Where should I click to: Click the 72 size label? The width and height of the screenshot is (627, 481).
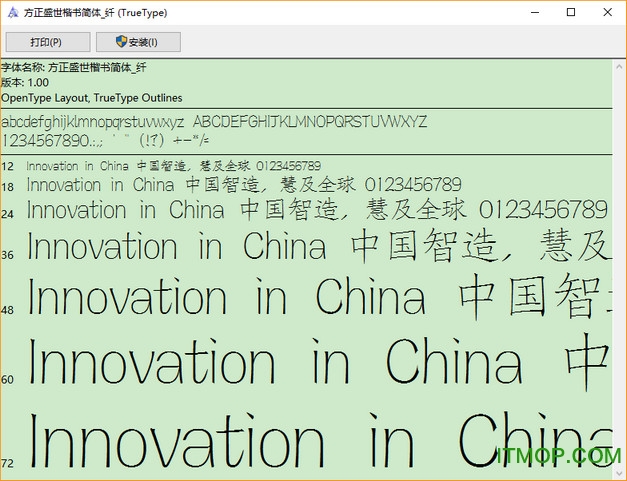tap(8, 464)
